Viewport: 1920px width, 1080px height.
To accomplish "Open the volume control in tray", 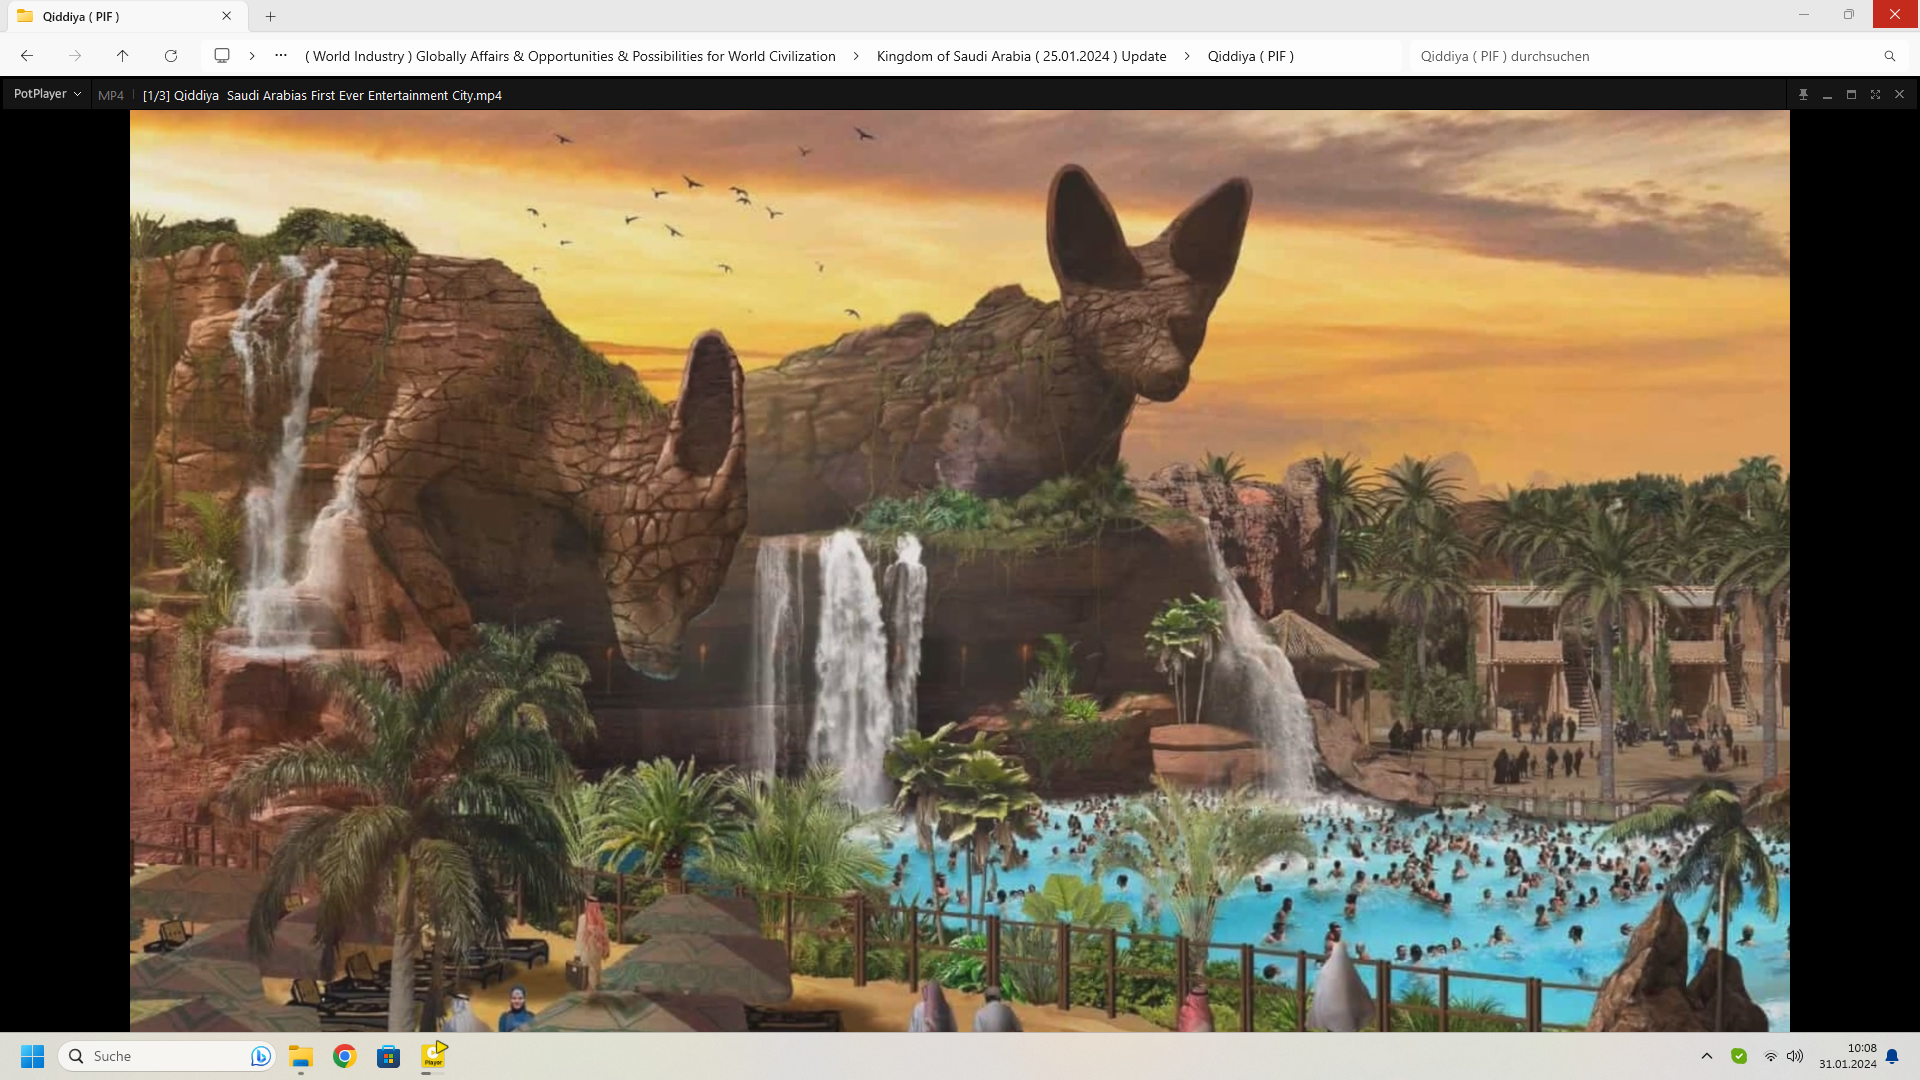I will 1795,1056.
